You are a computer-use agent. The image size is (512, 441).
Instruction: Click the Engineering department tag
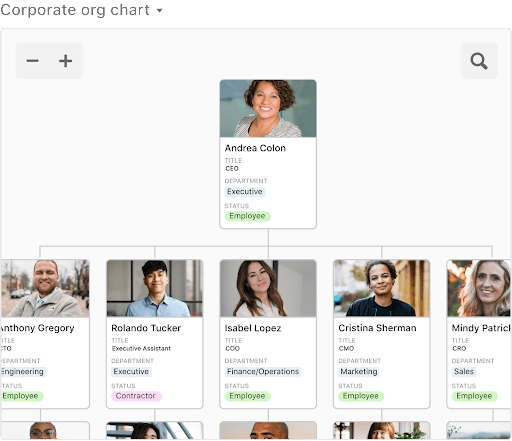23,372
